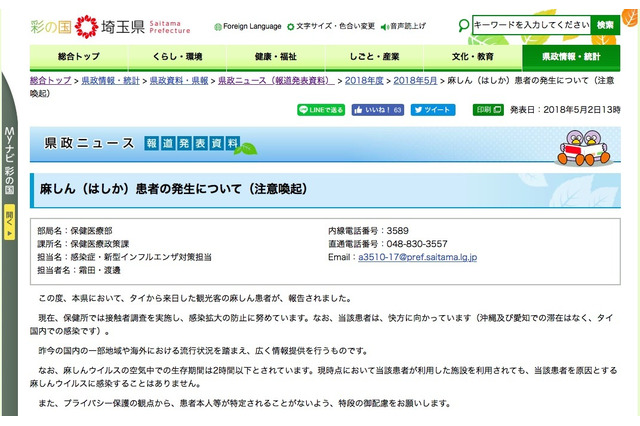Screen dimensions: 640x426
Task: Select the 課所名:保健医療政策課 text
Action: click(x=83, y=244)
